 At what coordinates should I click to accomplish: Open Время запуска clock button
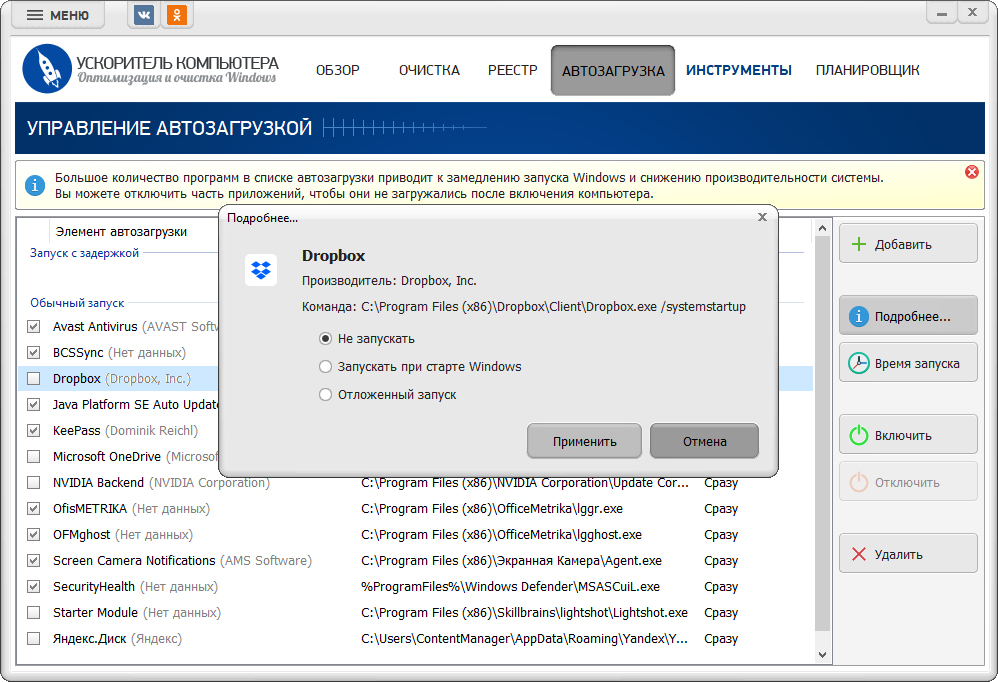[x=908, y=363]
